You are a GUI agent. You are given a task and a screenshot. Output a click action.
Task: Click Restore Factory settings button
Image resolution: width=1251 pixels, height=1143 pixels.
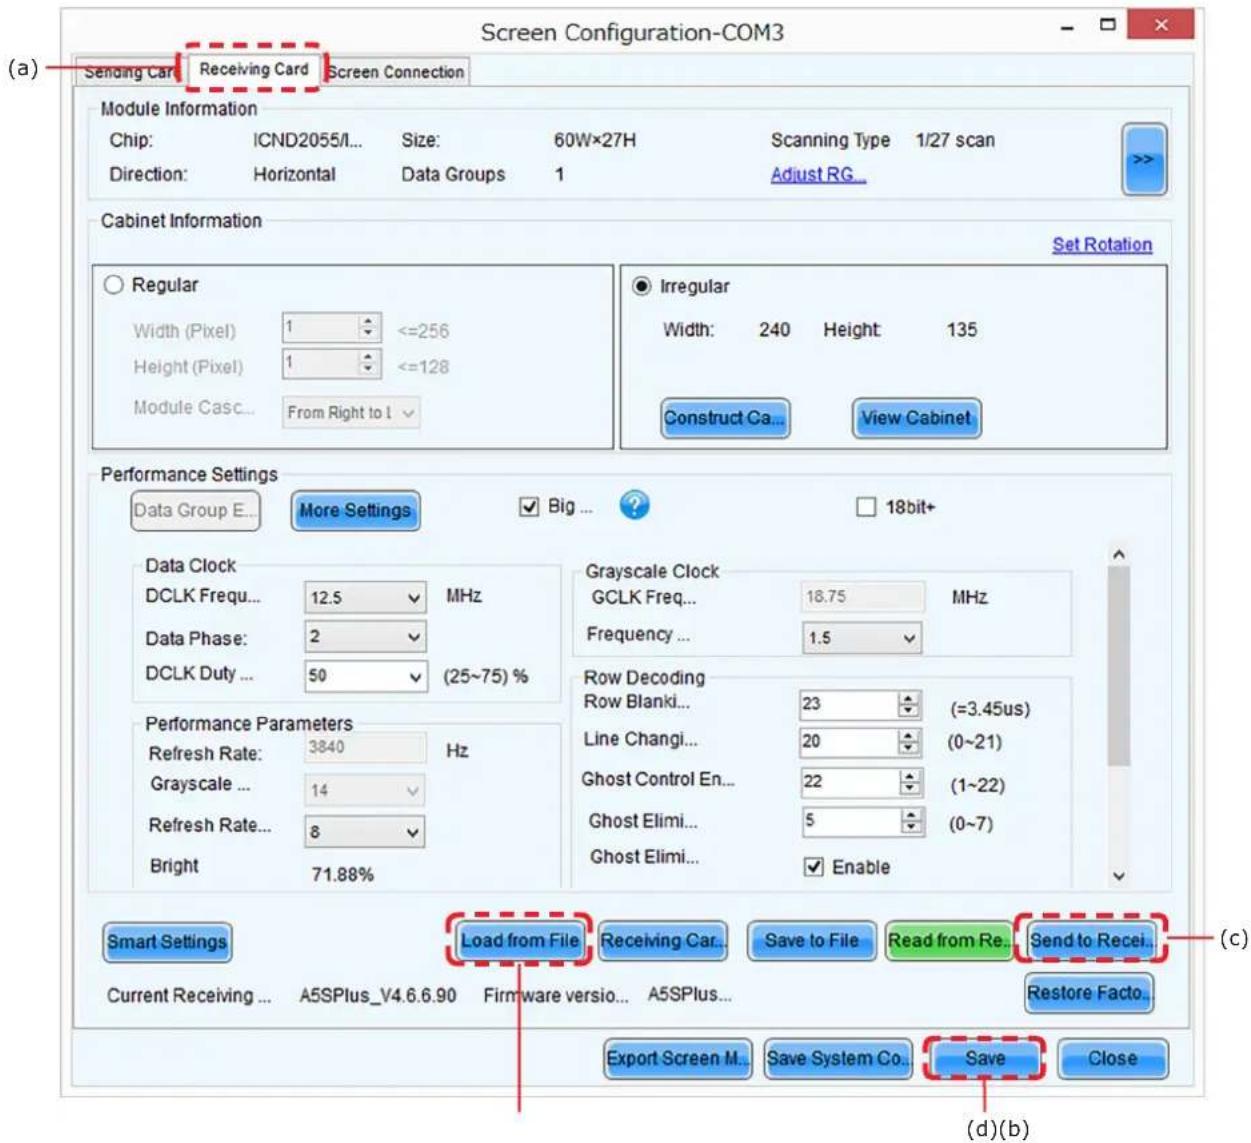(x=1089, y=993)
